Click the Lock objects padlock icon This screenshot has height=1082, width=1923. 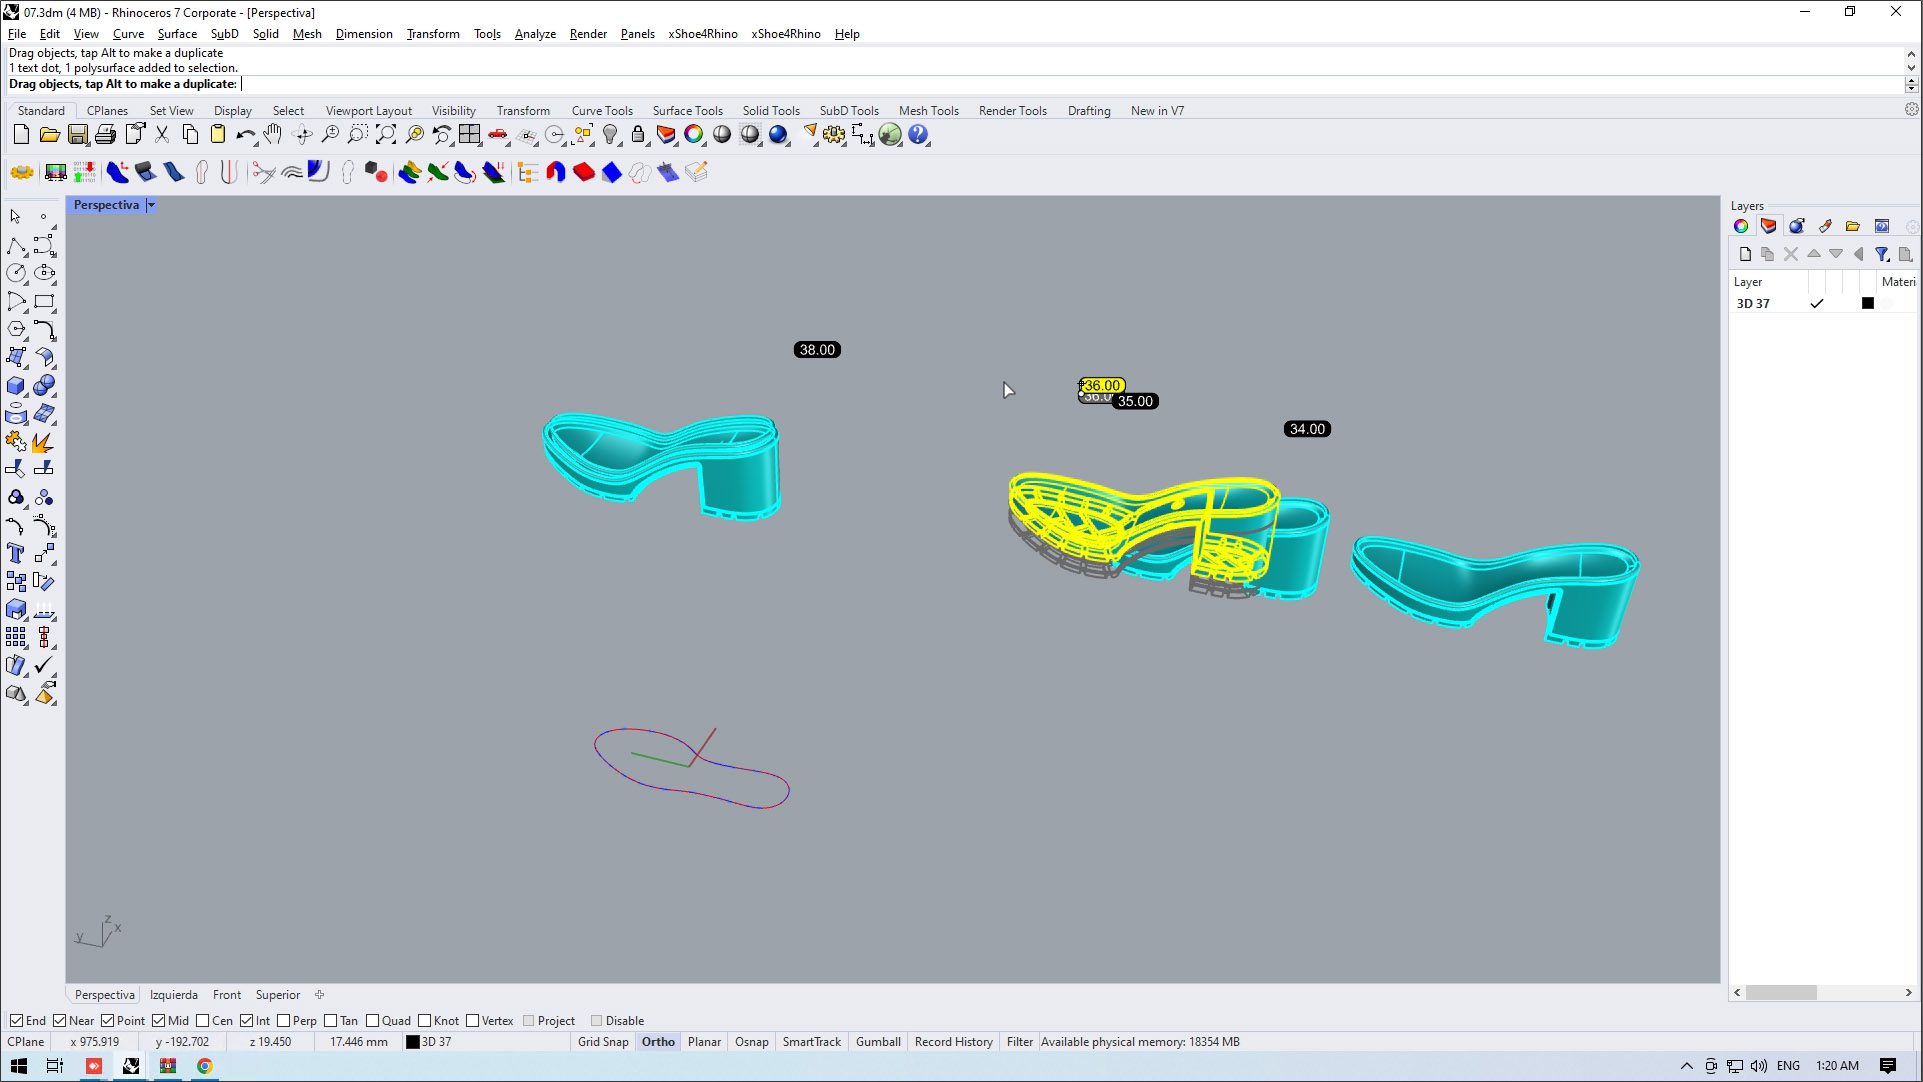(638, 135)
